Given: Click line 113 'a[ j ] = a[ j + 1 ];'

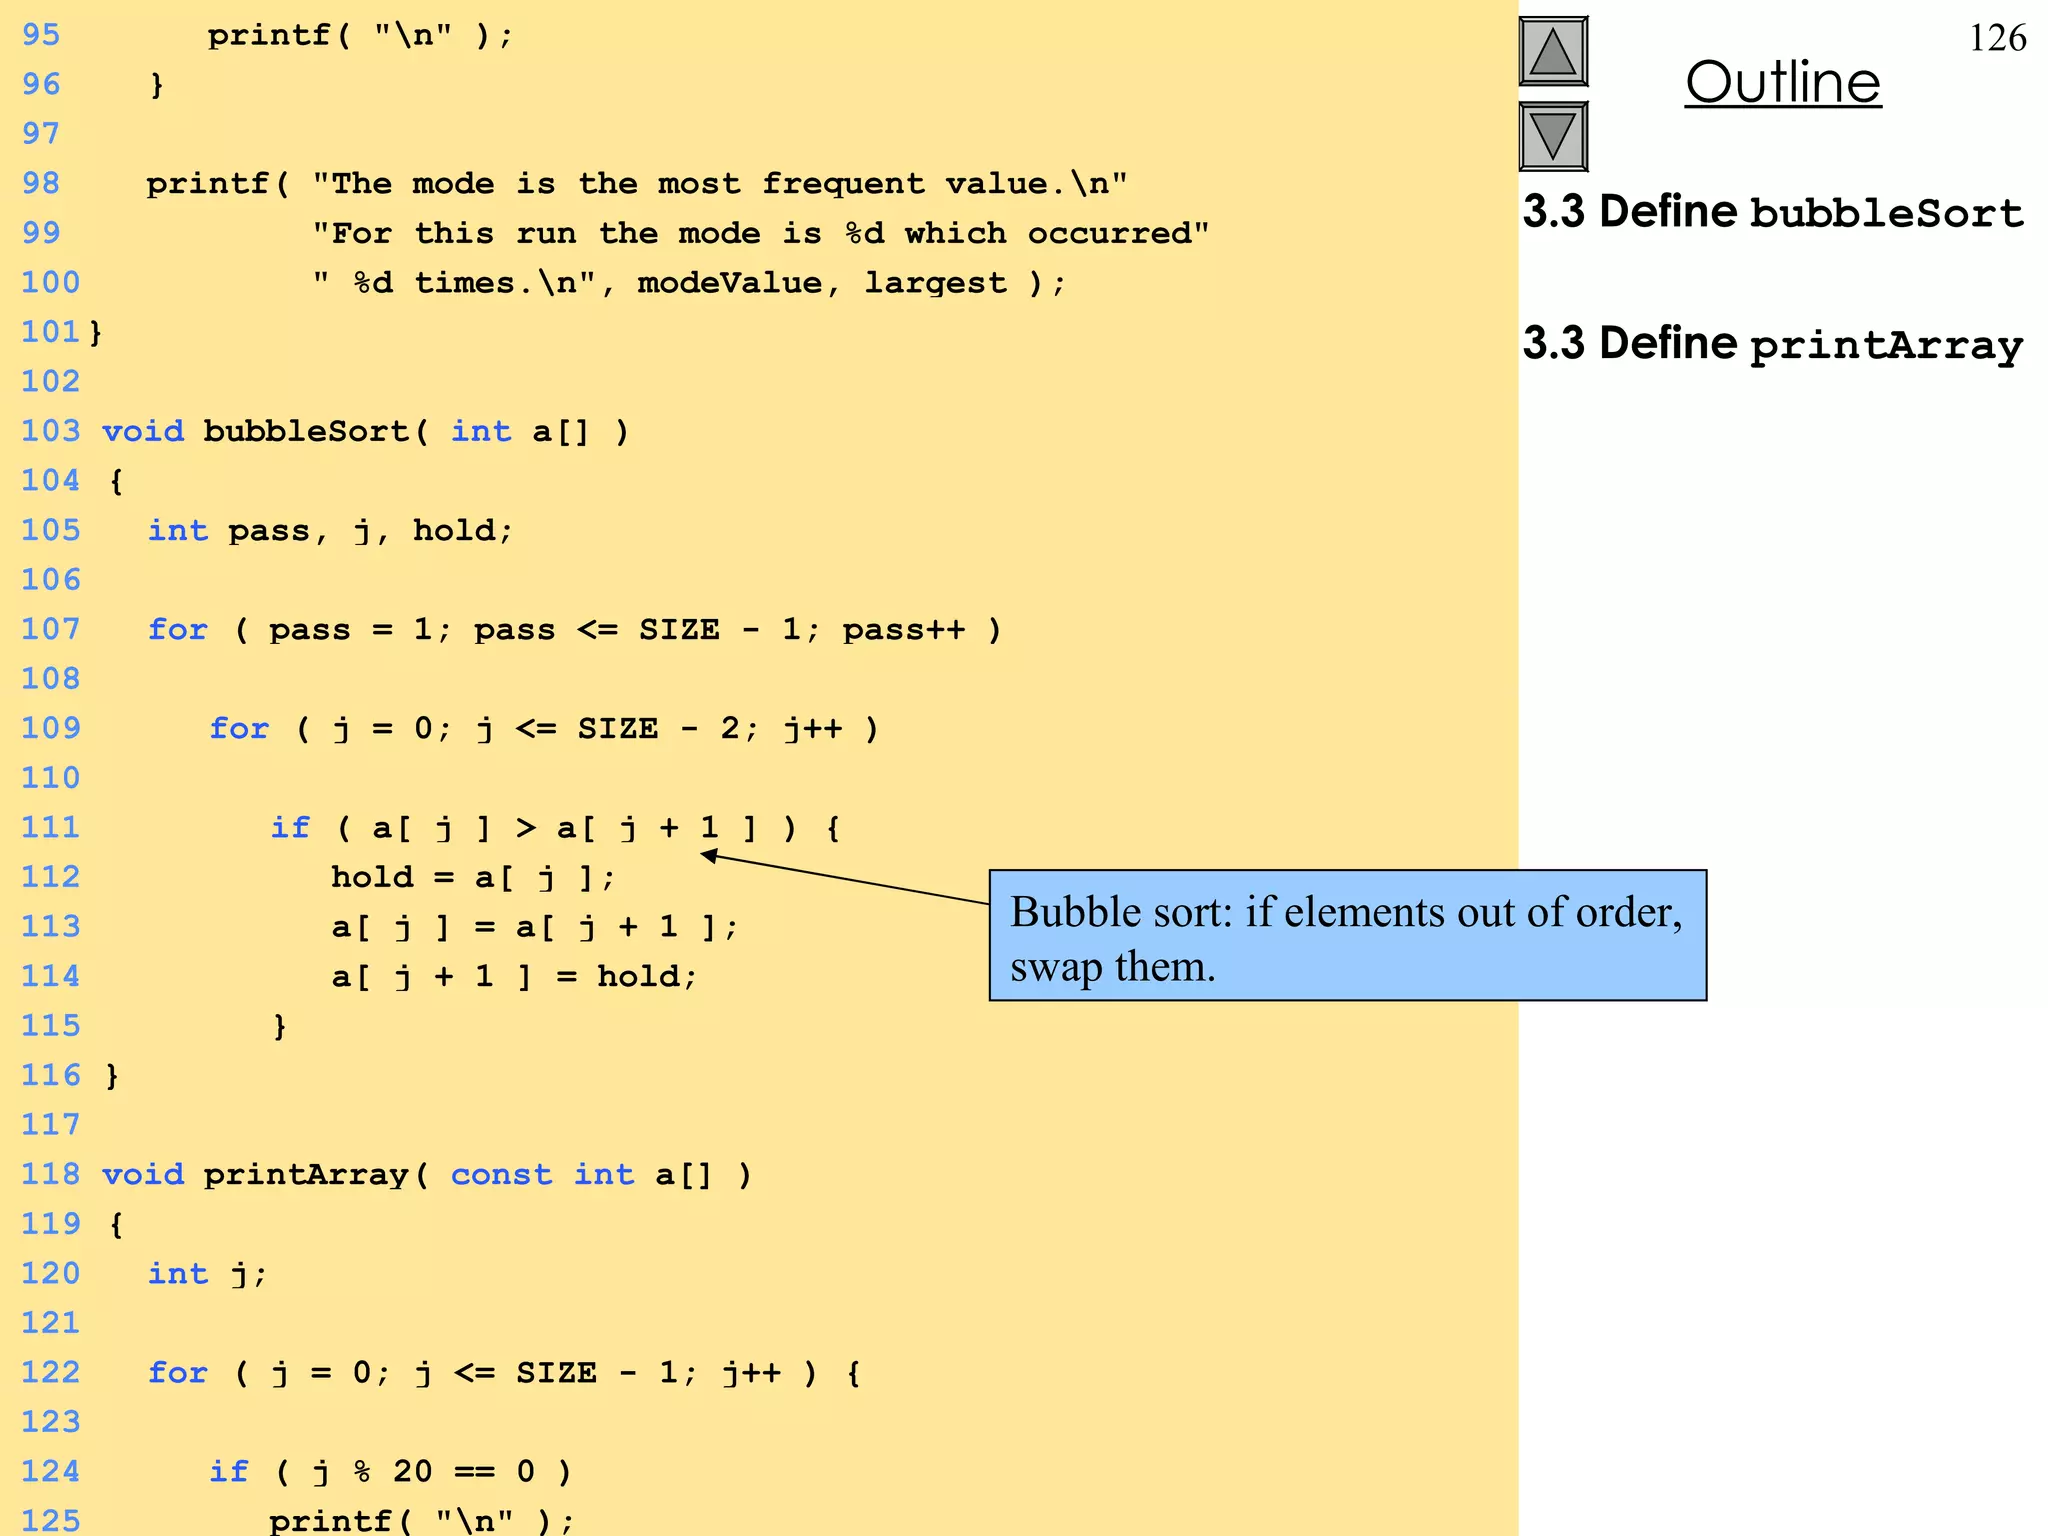Looking at the screenshot, I should 535,927.
